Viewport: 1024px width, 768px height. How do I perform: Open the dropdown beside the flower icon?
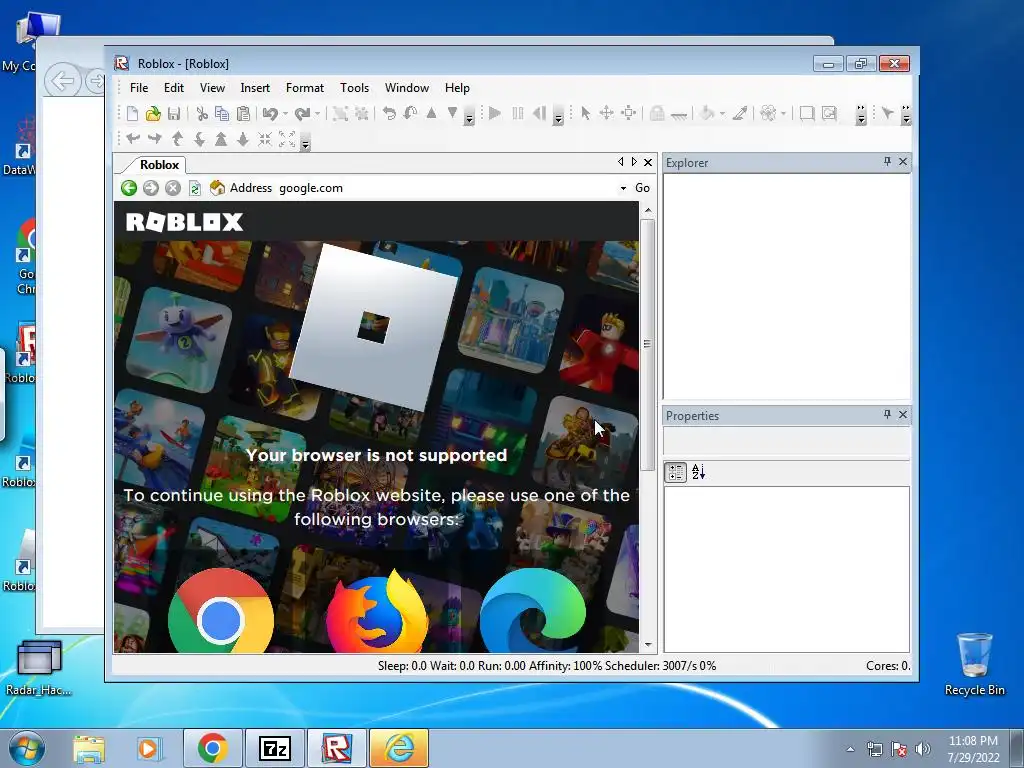[783, 114]
